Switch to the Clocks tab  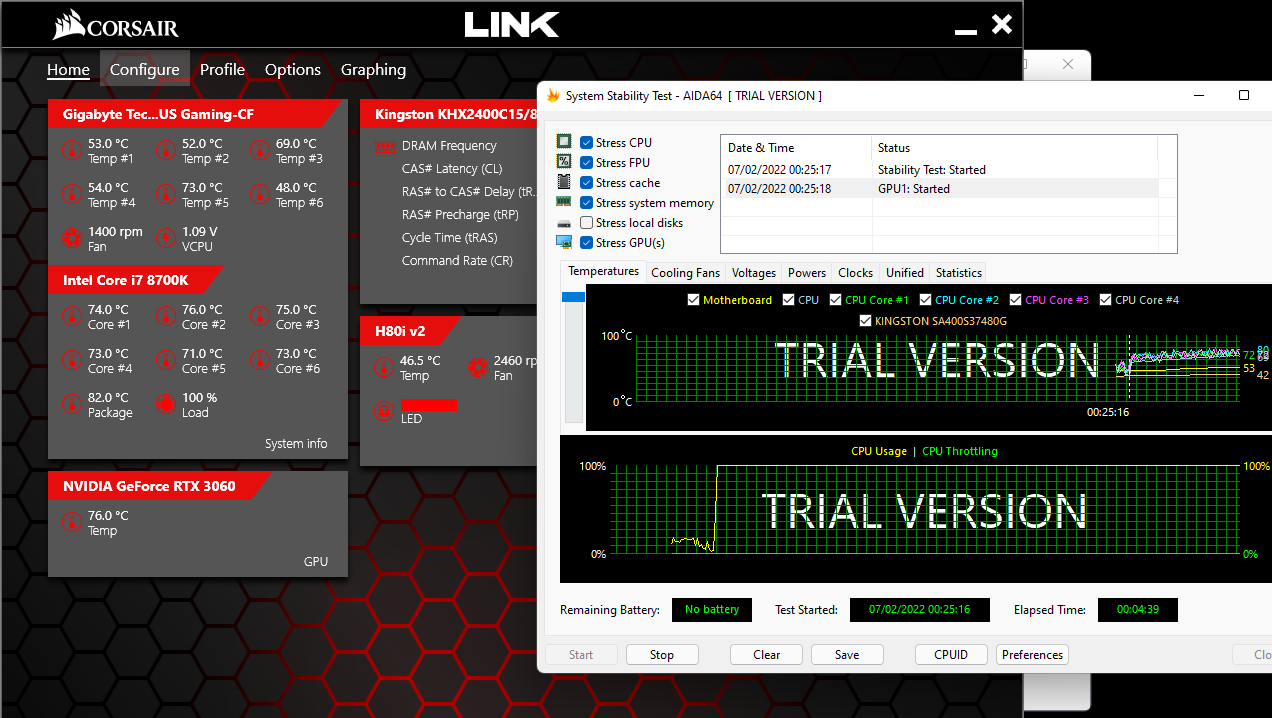(855, 272)
